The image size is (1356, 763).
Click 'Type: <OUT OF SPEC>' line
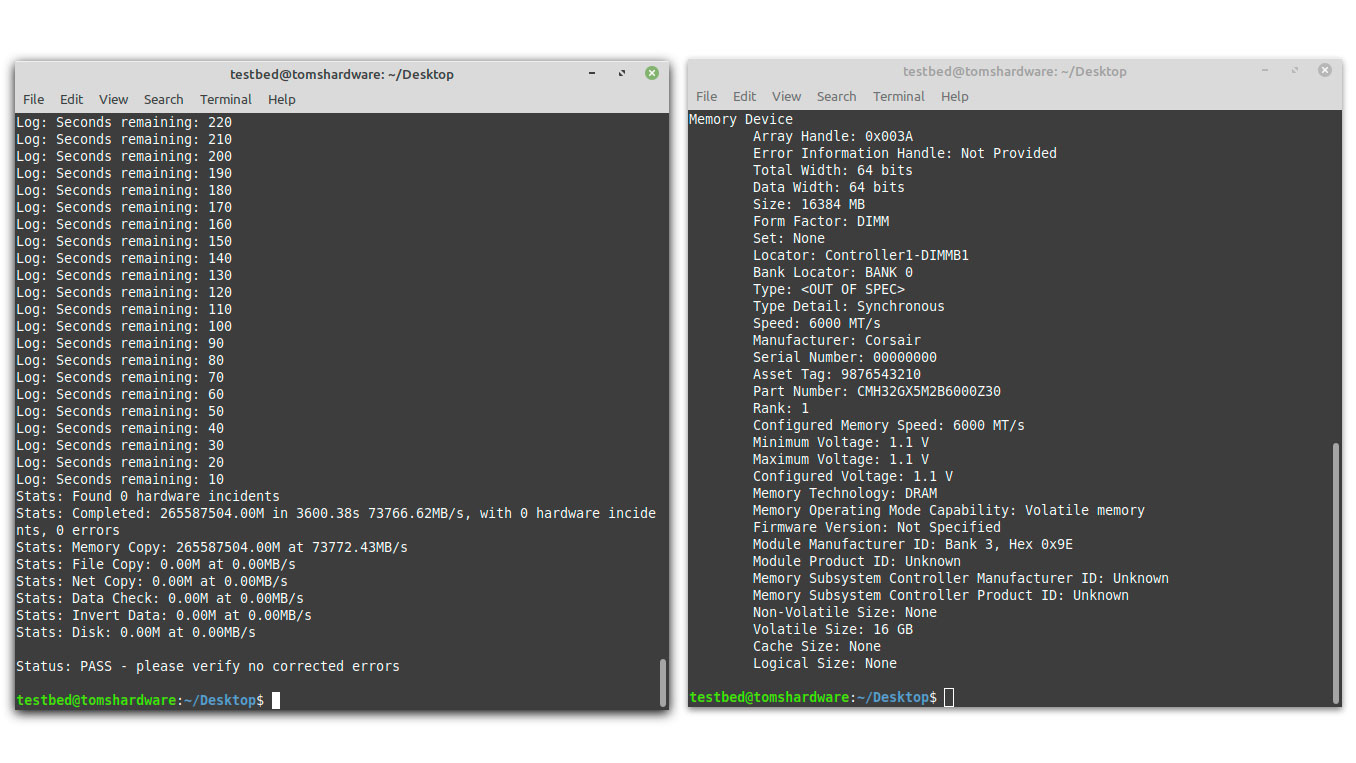pyautogui.click(x=829, y=289)
